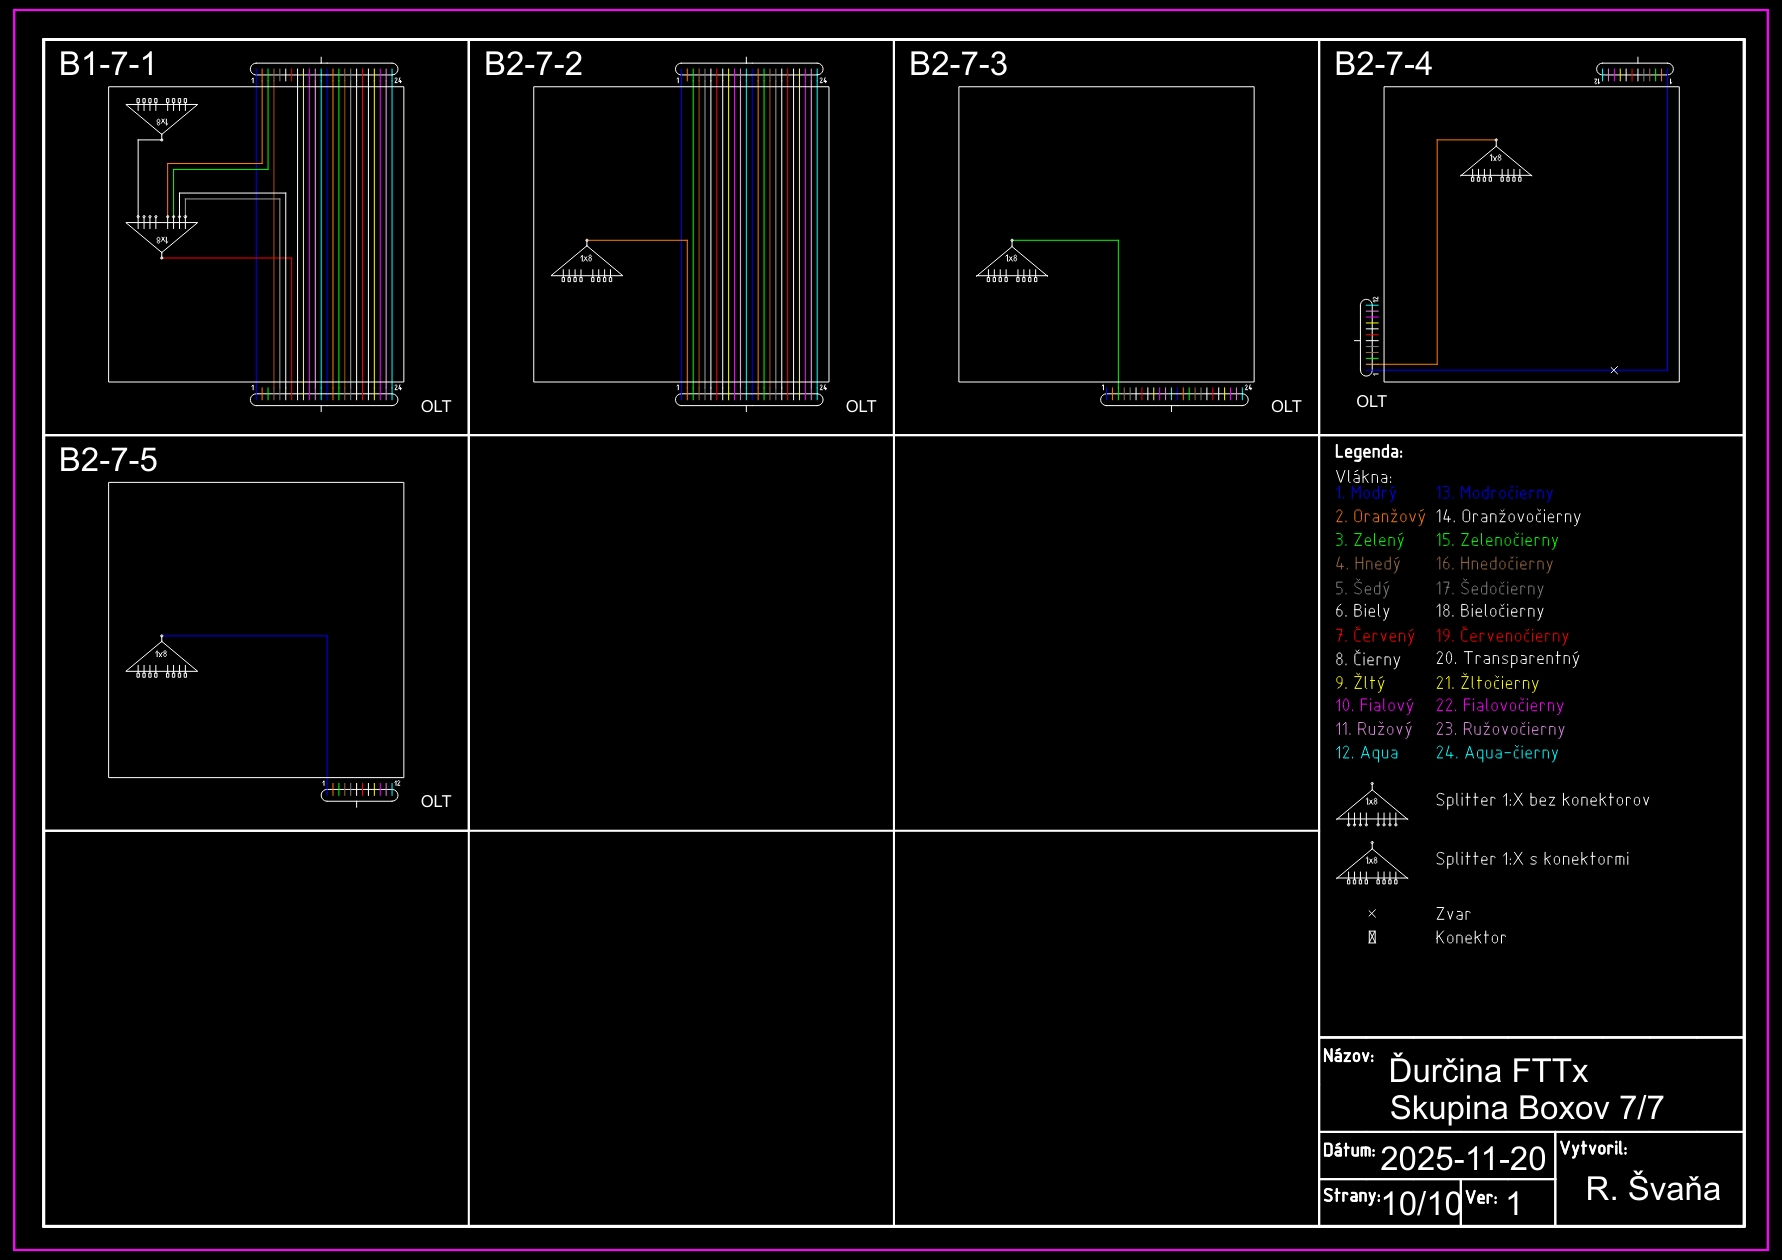The image size is (1782, 1260).
Task: Click the upper splitter in box B1-7-1
Action: [x=162, y=118]
